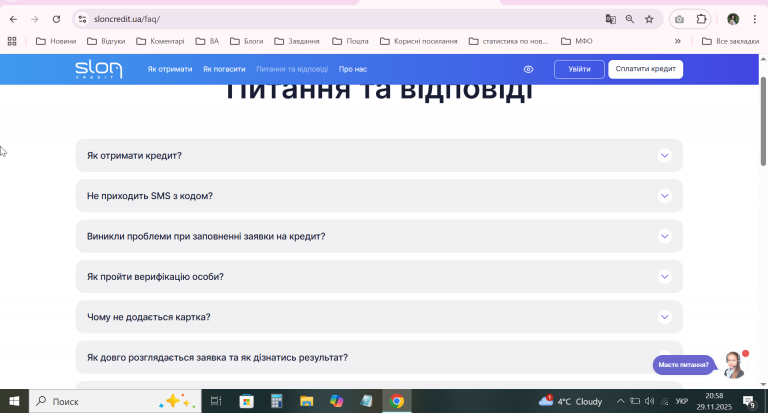Toggle the accessibility eye icon in header
Screen dimensions: 768x413
[x=528, y=70]
